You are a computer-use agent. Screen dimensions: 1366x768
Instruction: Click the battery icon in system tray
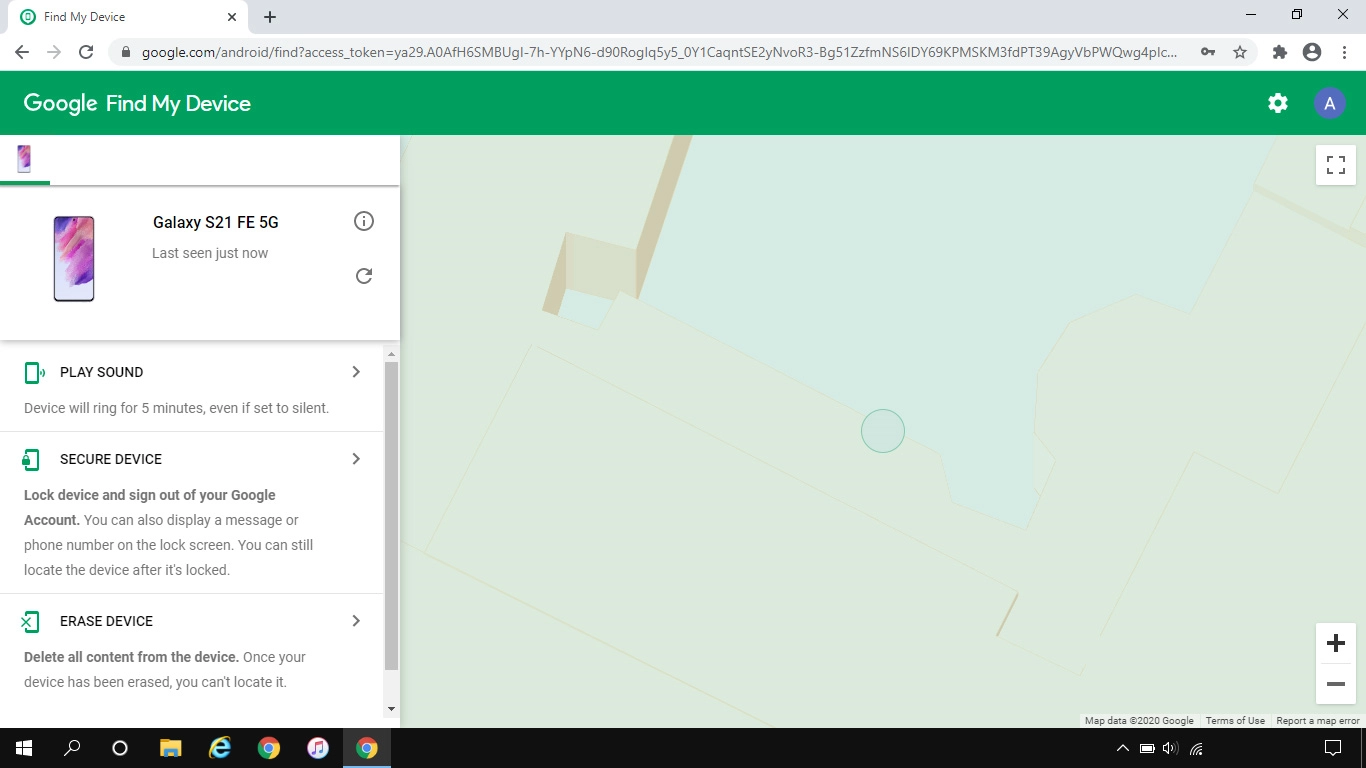1147,748
